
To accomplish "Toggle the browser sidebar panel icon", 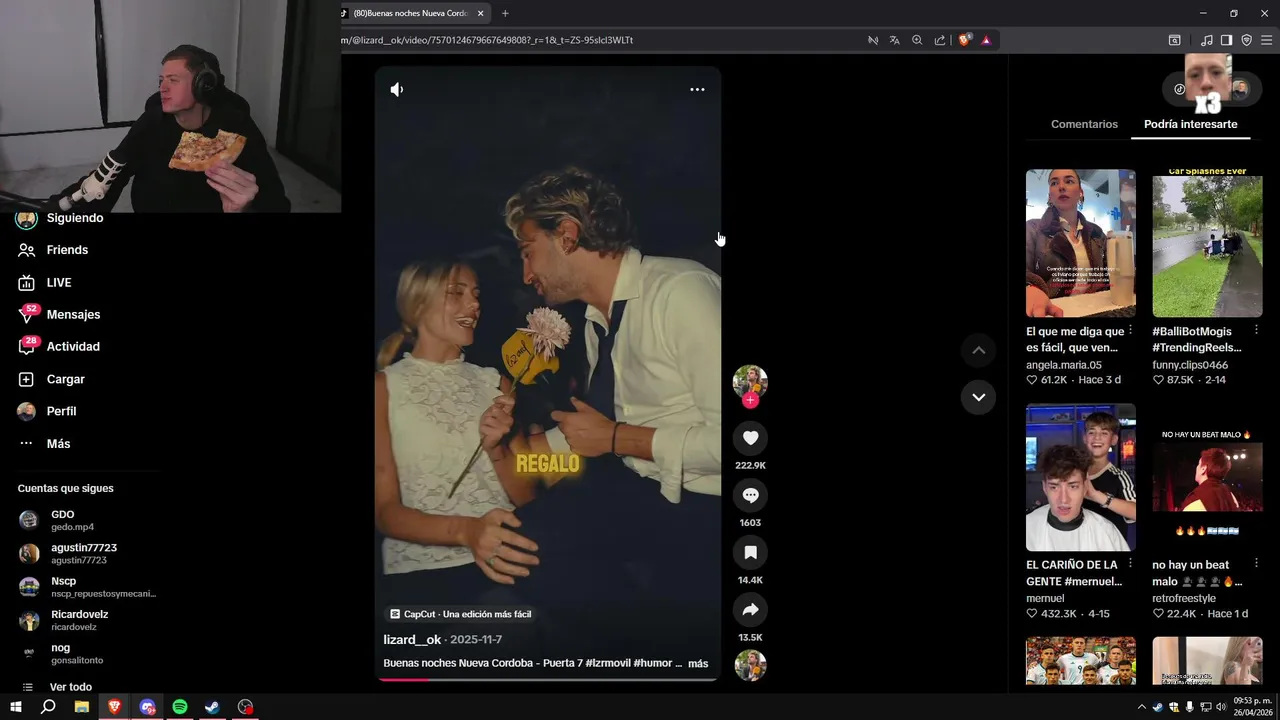I will [1226, 40].
